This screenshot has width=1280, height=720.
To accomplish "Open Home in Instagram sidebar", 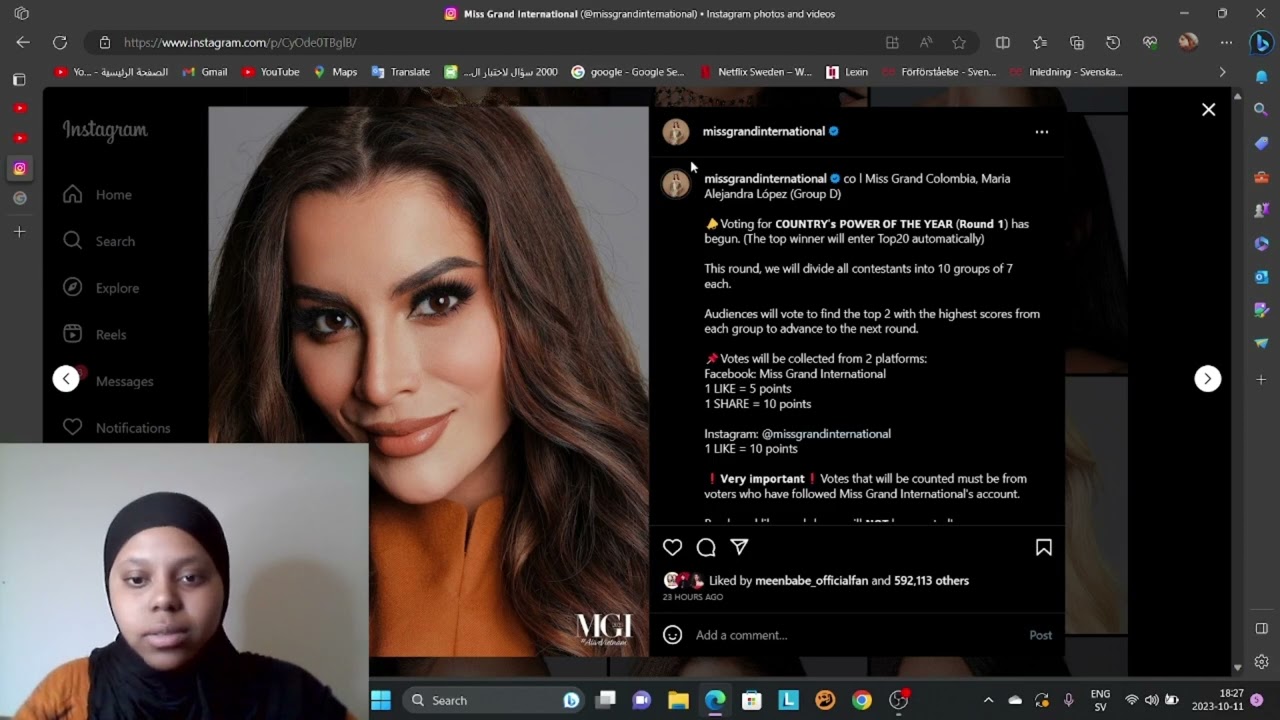I will point(97,195).
